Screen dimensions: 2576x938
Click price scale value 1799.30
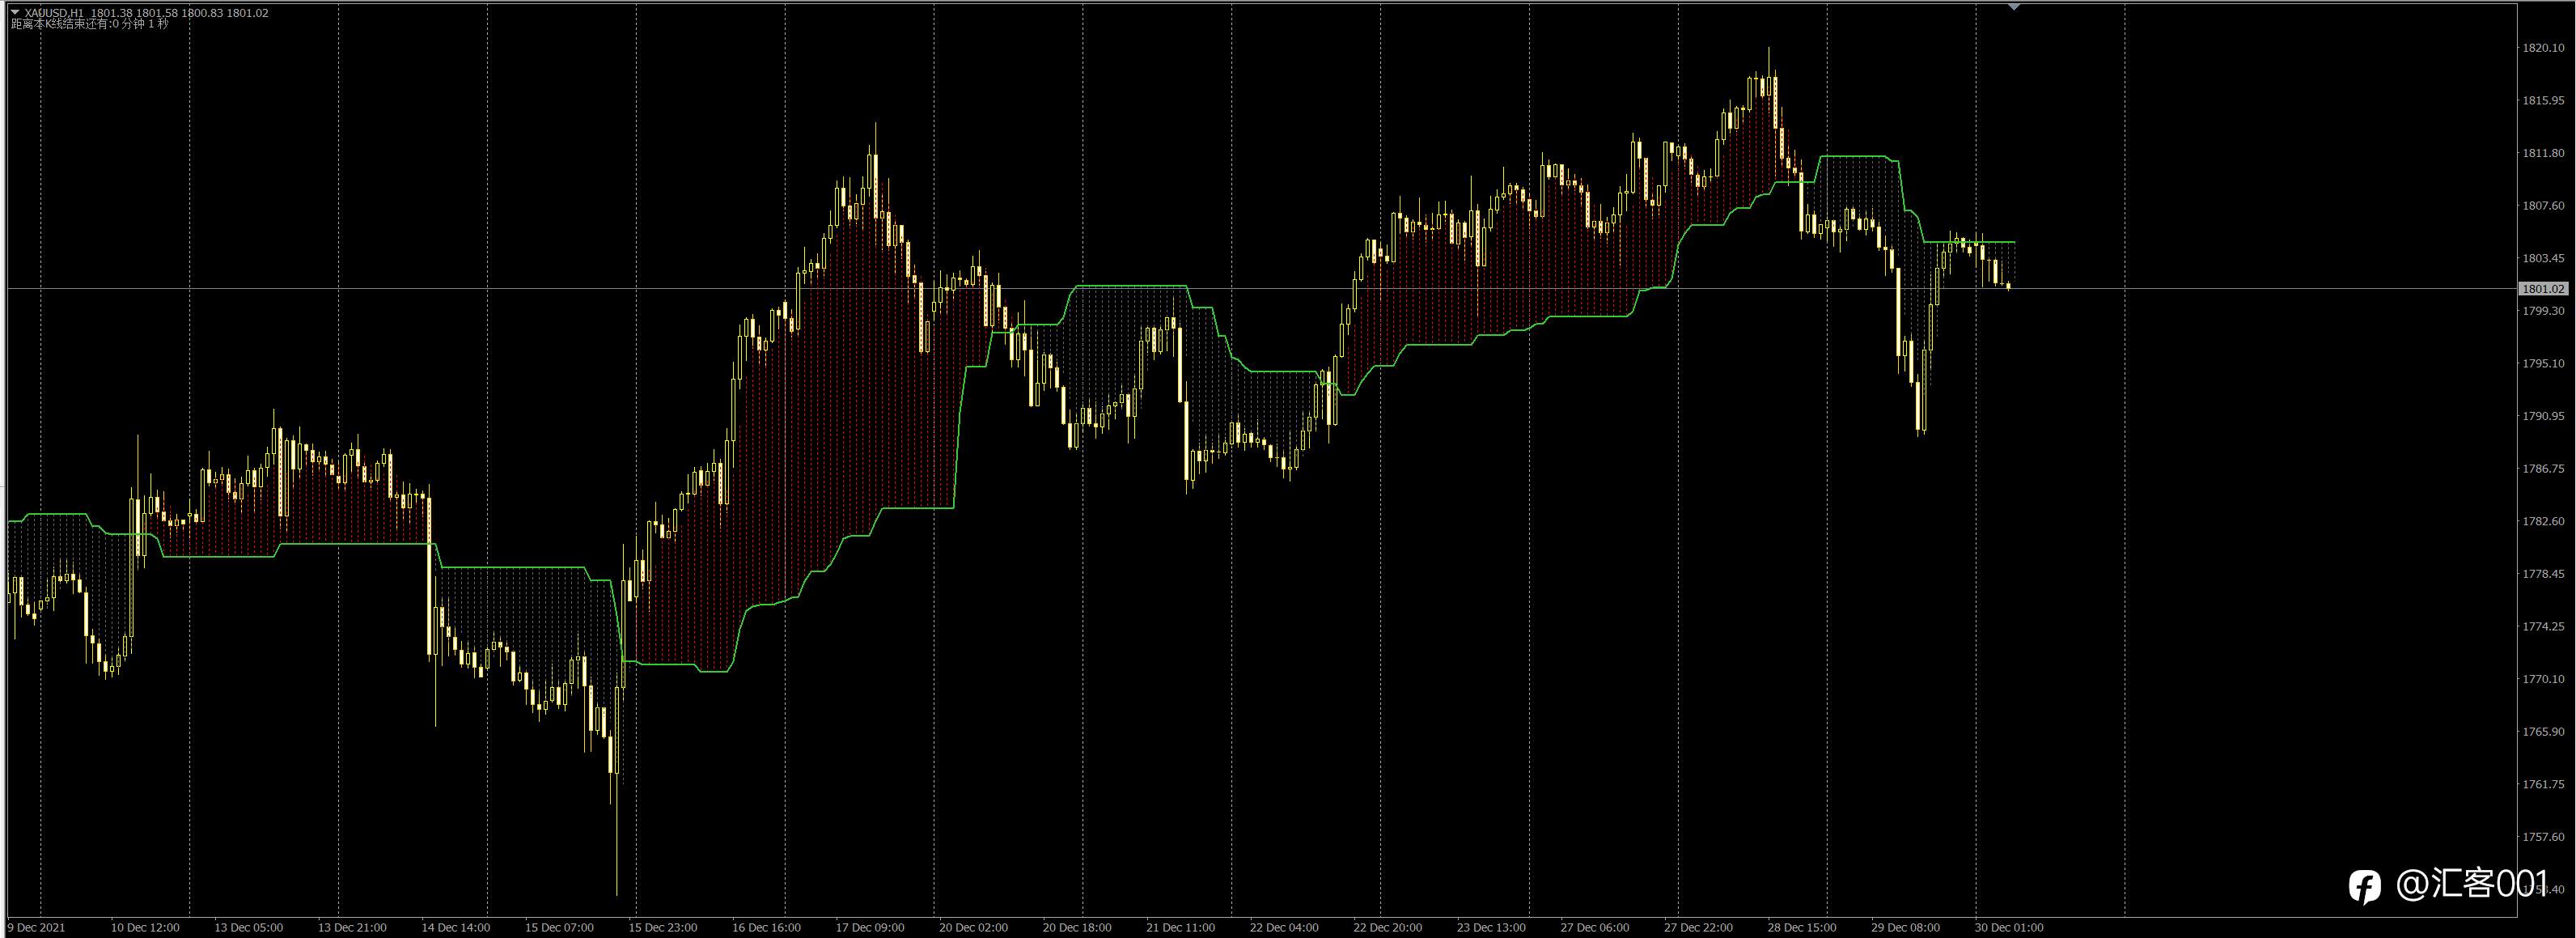pyautogui.click(x=2542, y=311)
